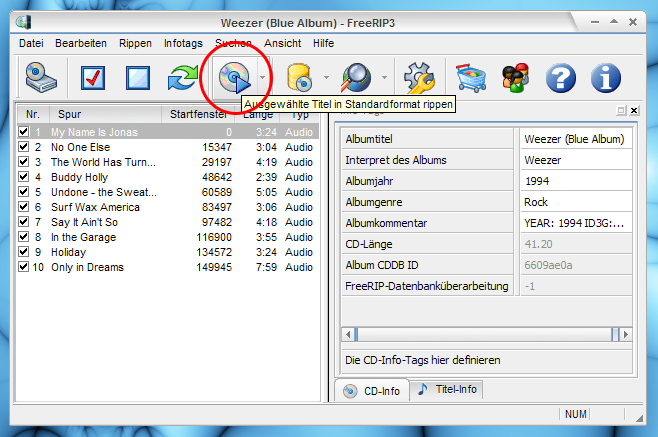Click track length 7:59

266,267
